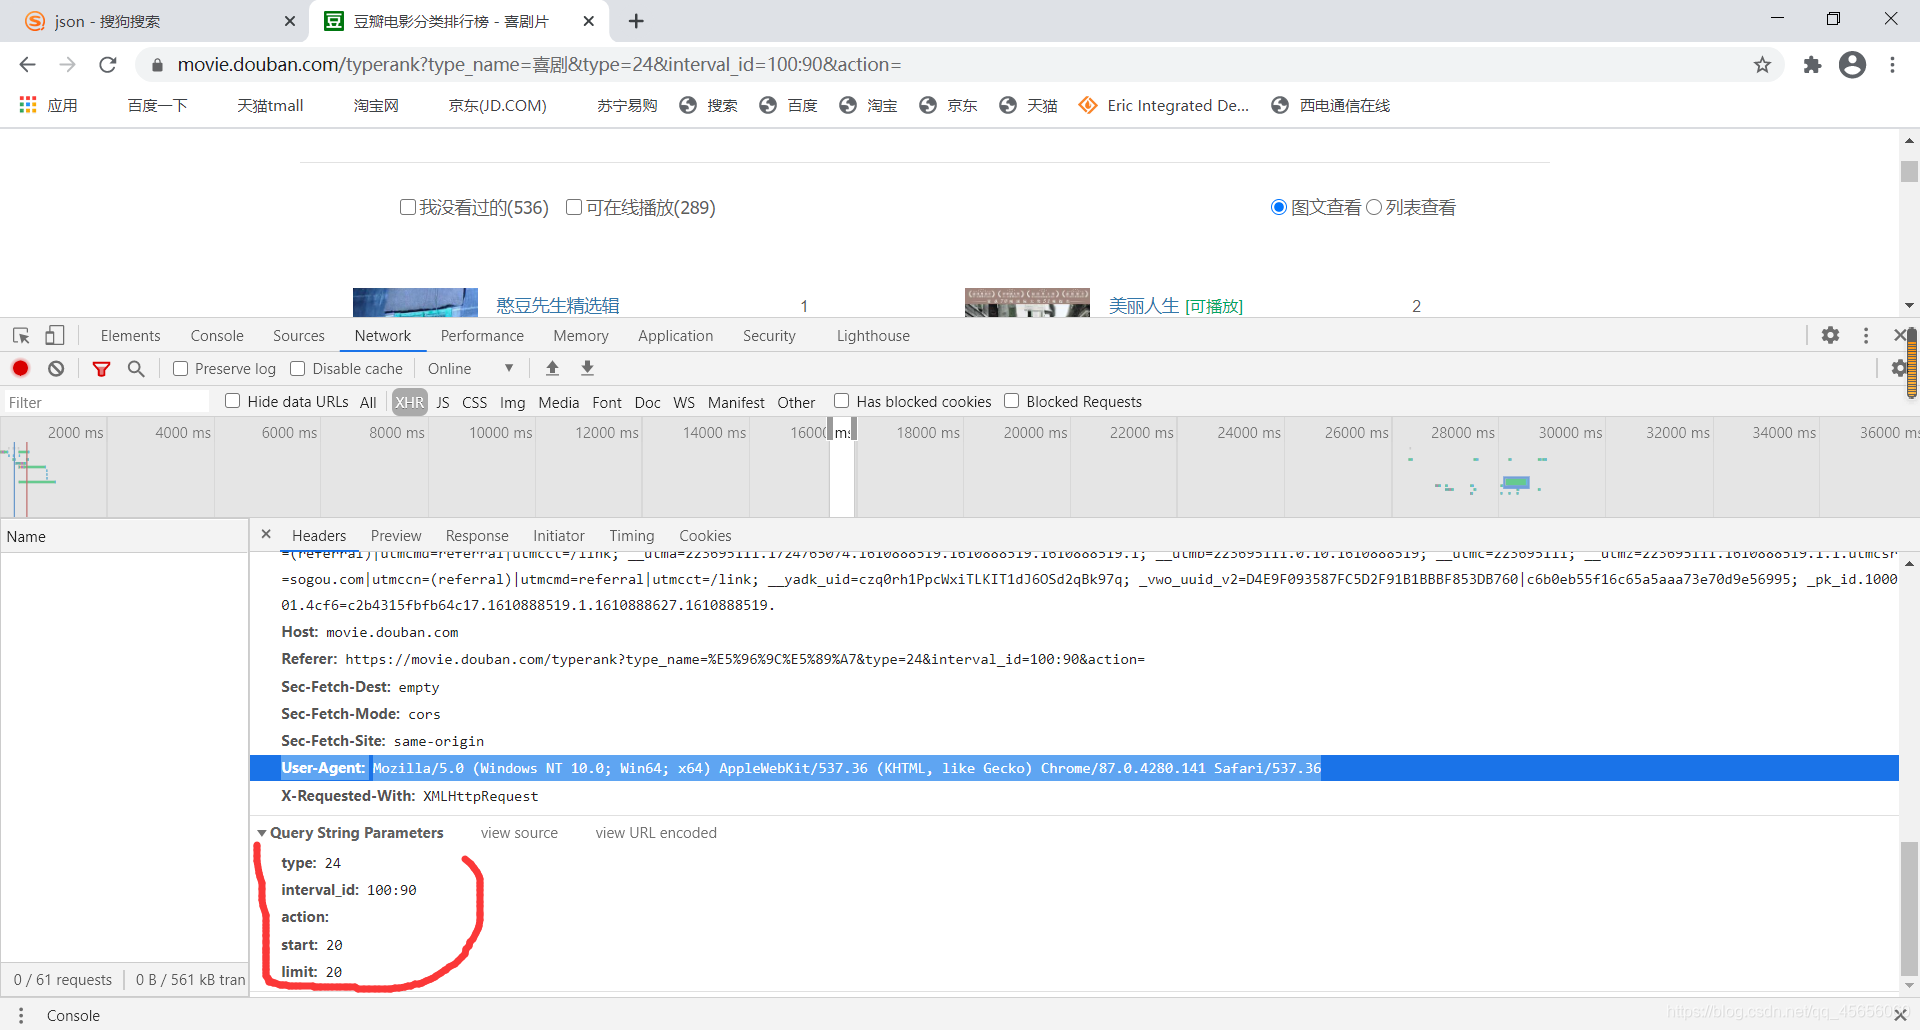
Task: Open the 西电通信在线 bookmark
Action: (x=1330, y=105)
